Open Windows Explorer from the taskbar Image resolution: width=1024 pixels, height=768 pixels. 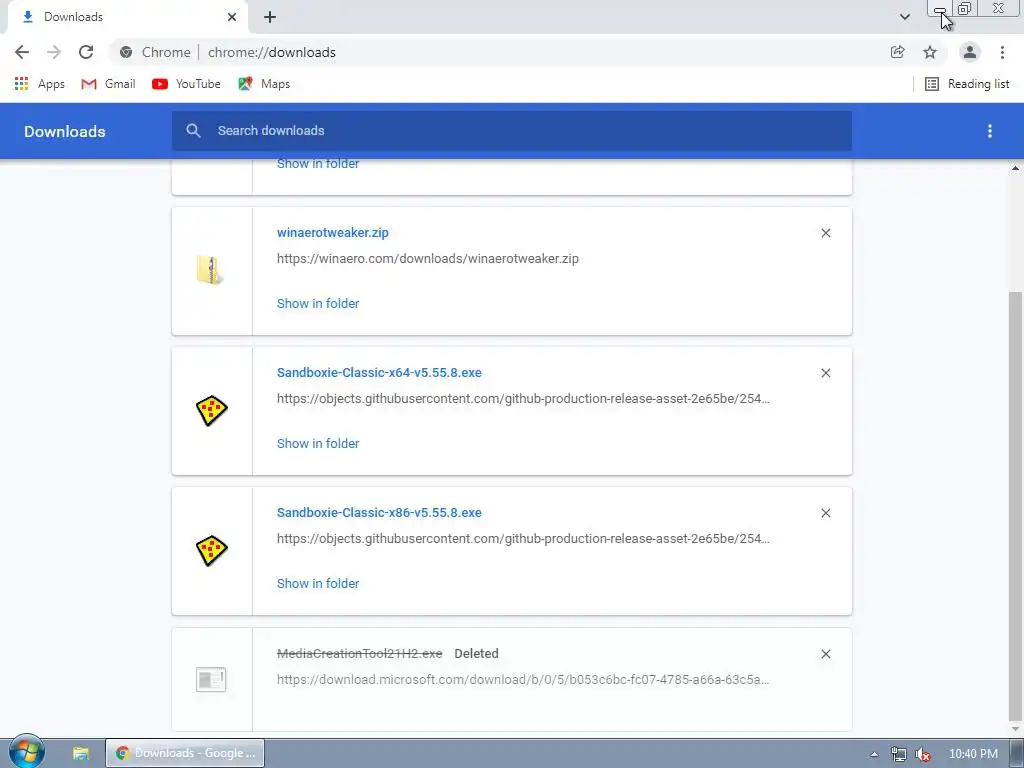80,754
